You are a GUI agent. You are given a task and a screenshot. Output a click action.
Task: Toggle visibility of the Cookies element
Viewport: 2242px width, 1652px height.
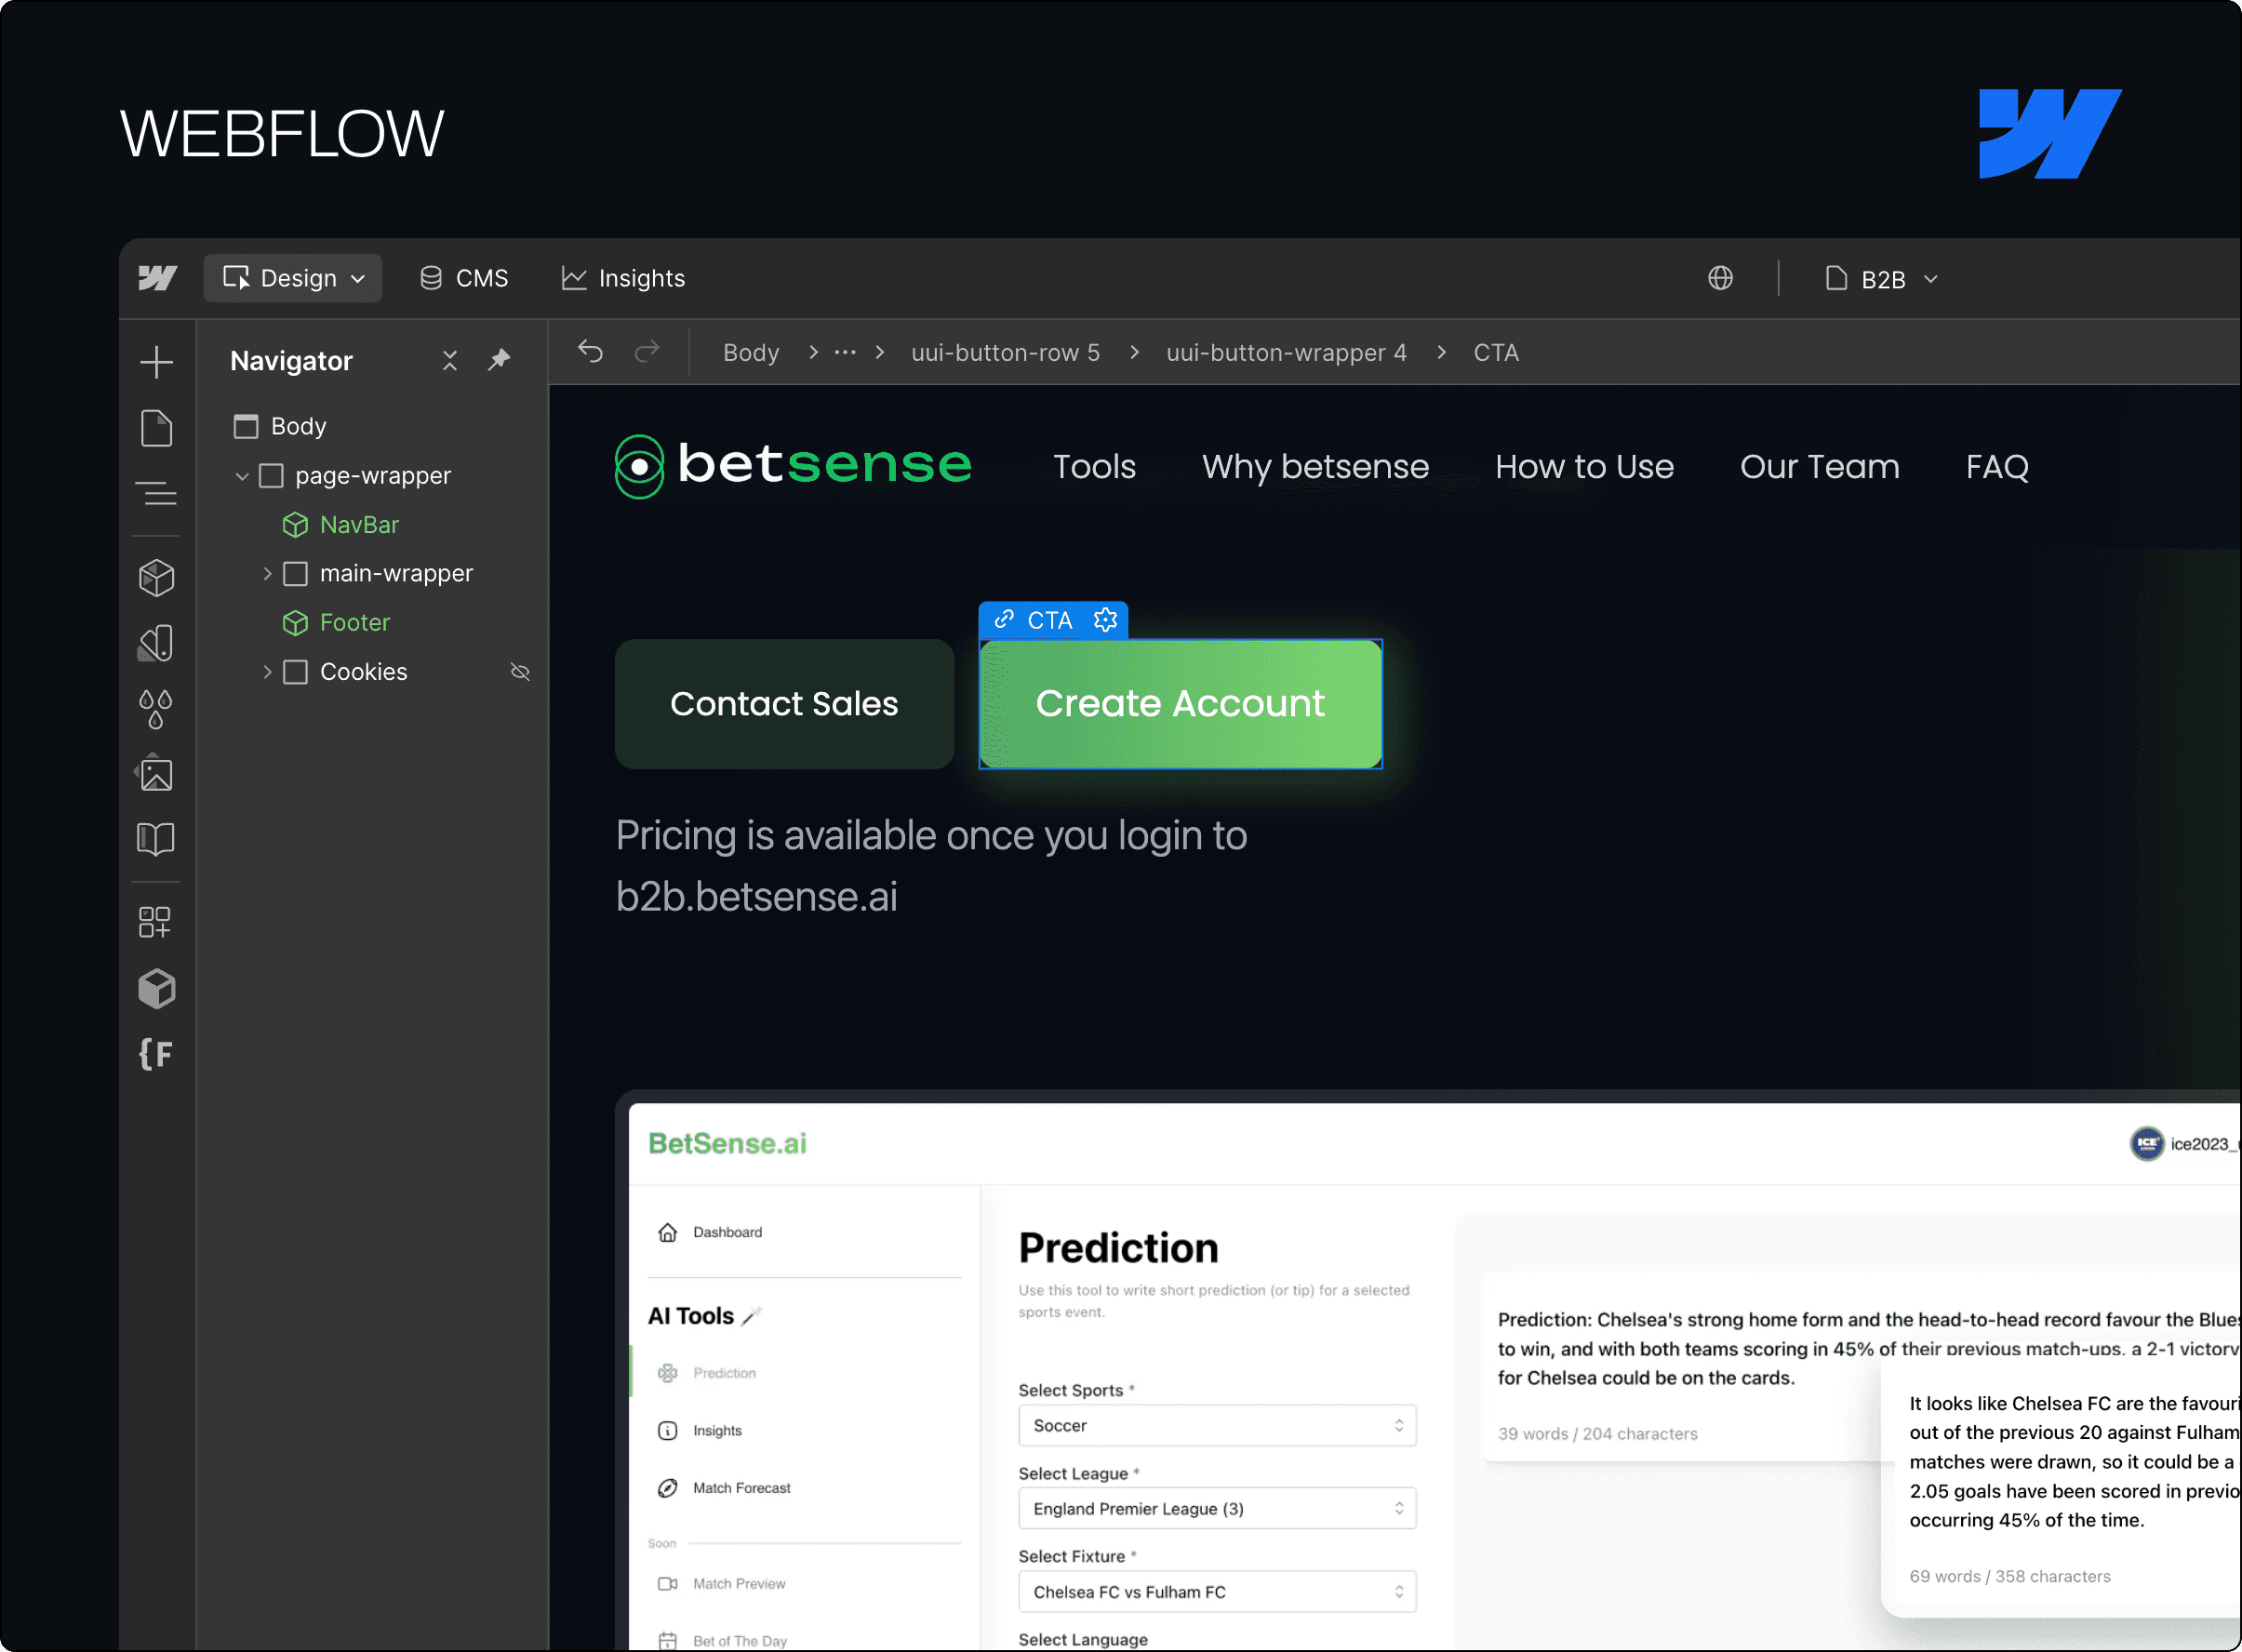pyautogui.click(x=520, y=672)
